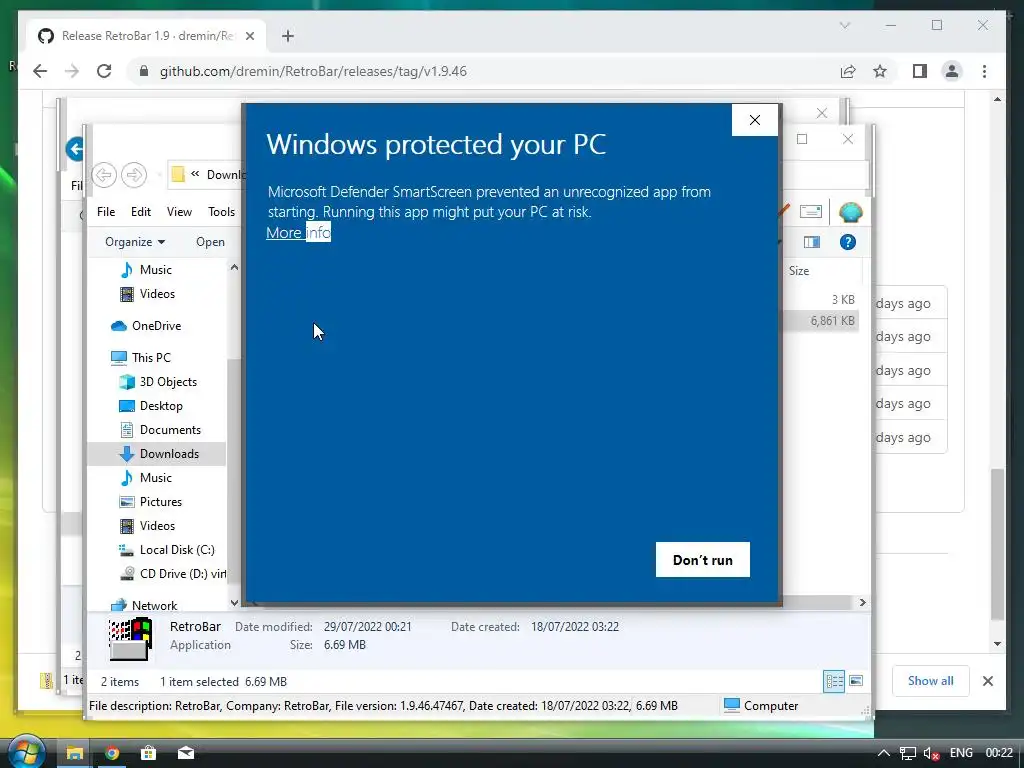Click the More info link in SmartScreen
The image size is (1024, 768).
point(298,232)
